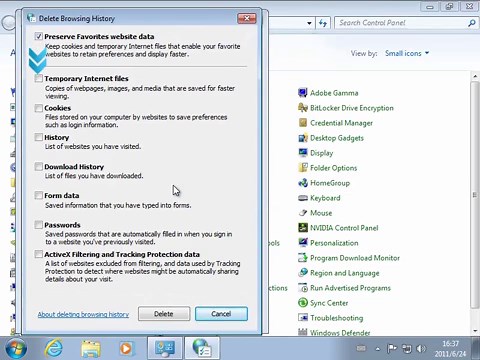Image resolution: width=480 pixels, height=360 pixels.
Task: Click the Delete button
Action: (x=164, y=314)
